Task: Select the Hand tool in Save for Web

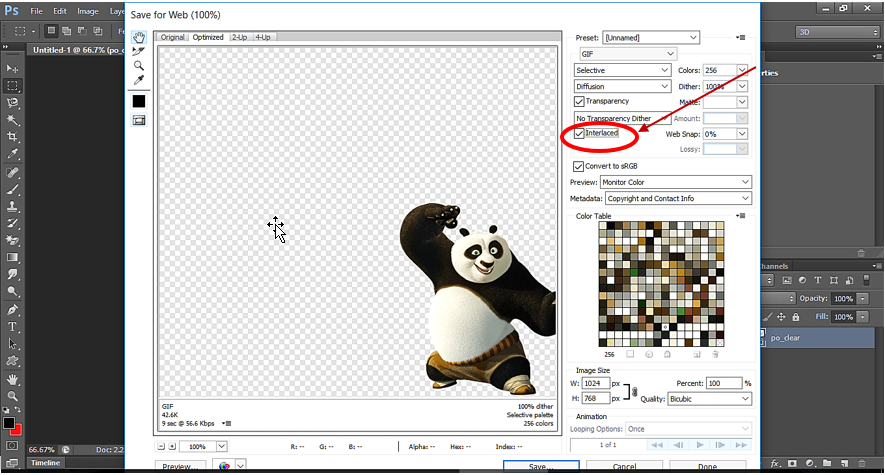Action: pyautogui.click(x=139, y=37)
